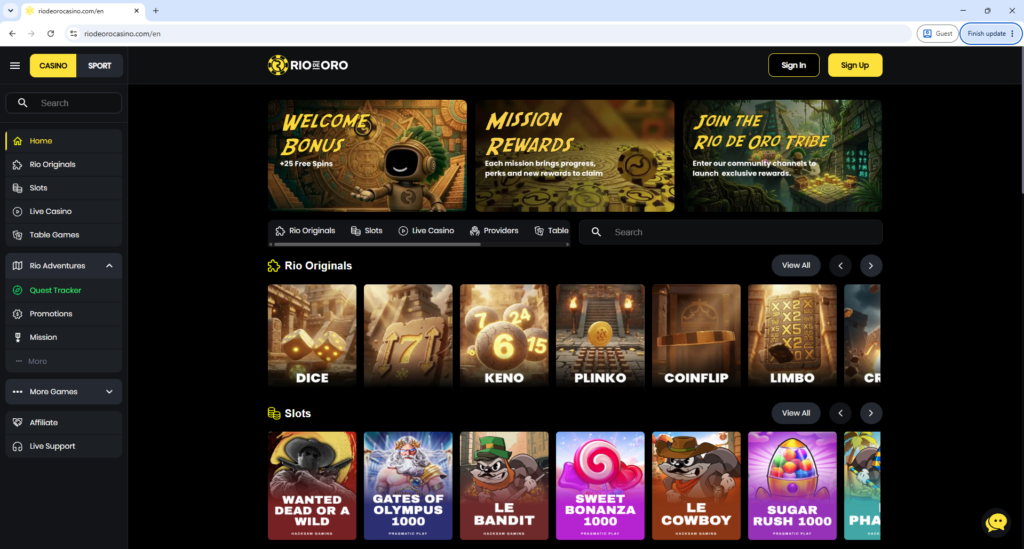1024x549 pixels.
Task: Open Sugar Rush 1000 slot
Action: pos(792,486)
